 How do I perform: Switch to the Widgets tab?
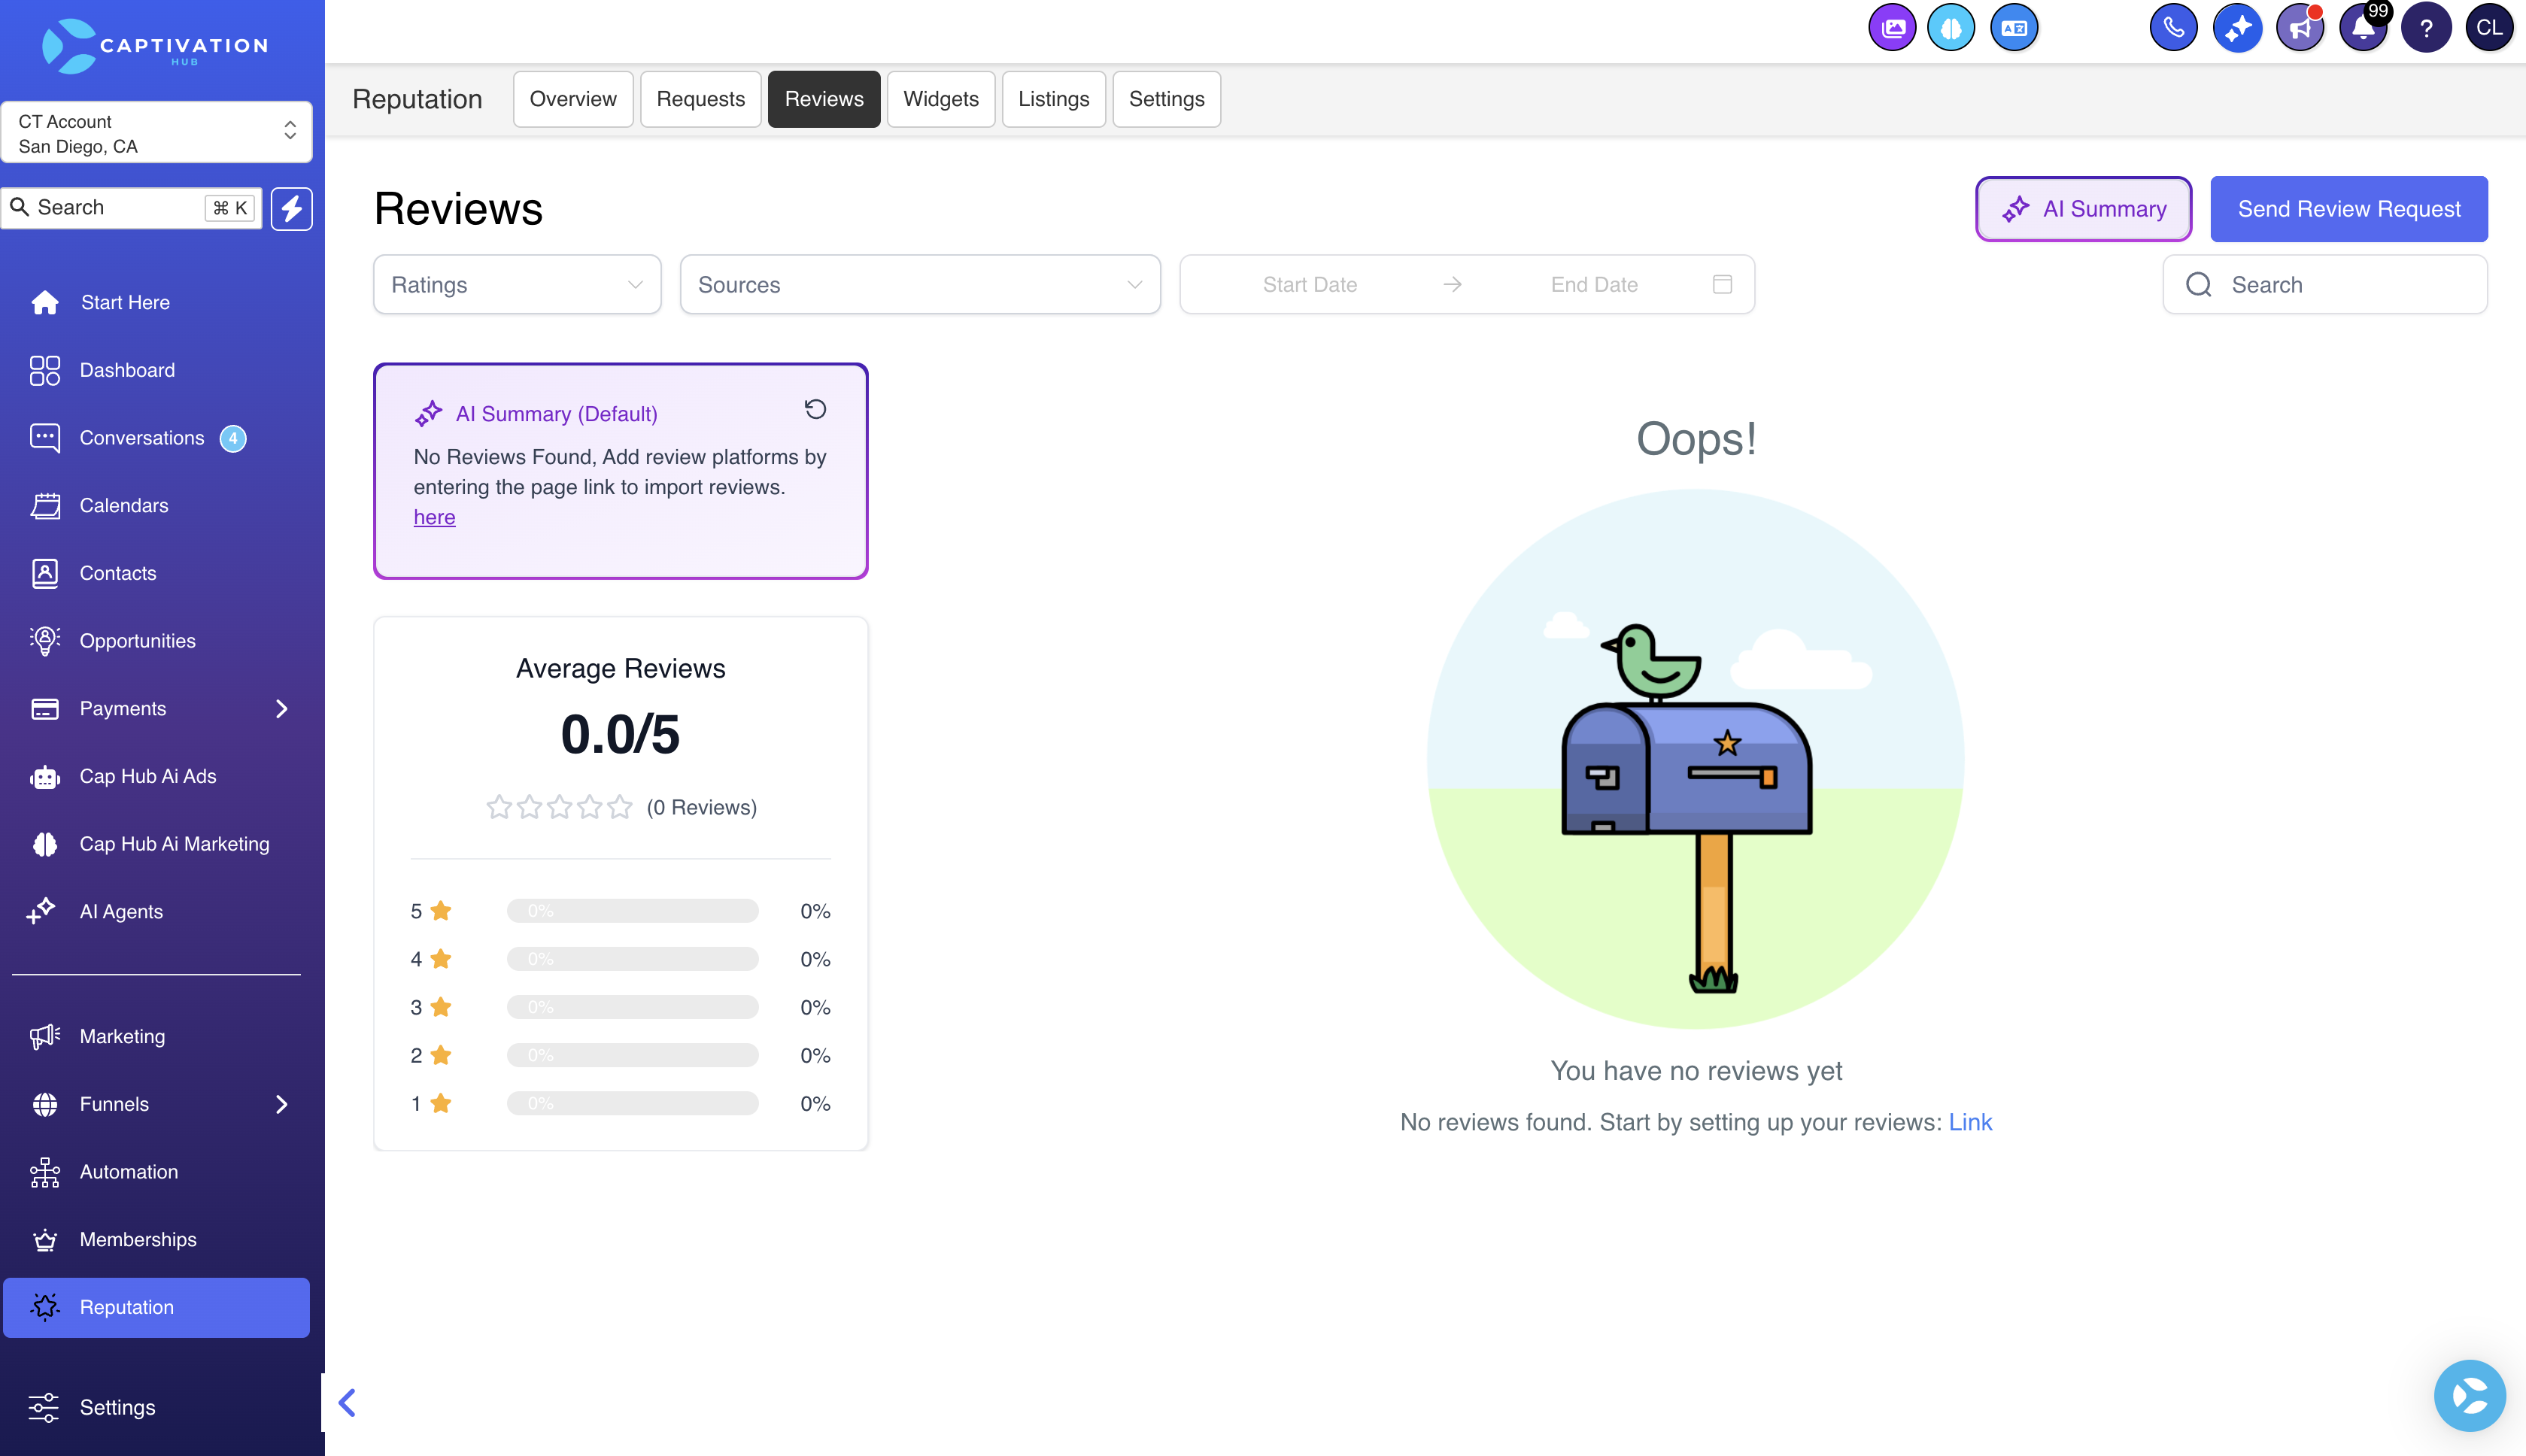point(941,99)
